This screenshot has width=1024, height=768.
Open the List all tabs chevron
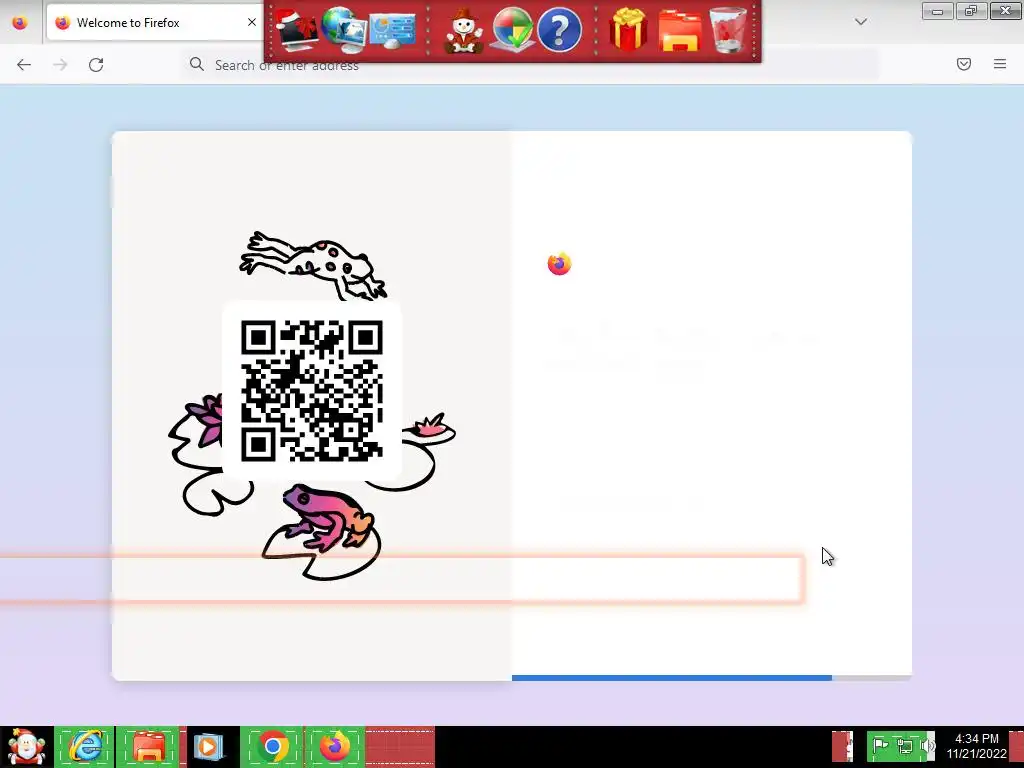click(861, 22)
